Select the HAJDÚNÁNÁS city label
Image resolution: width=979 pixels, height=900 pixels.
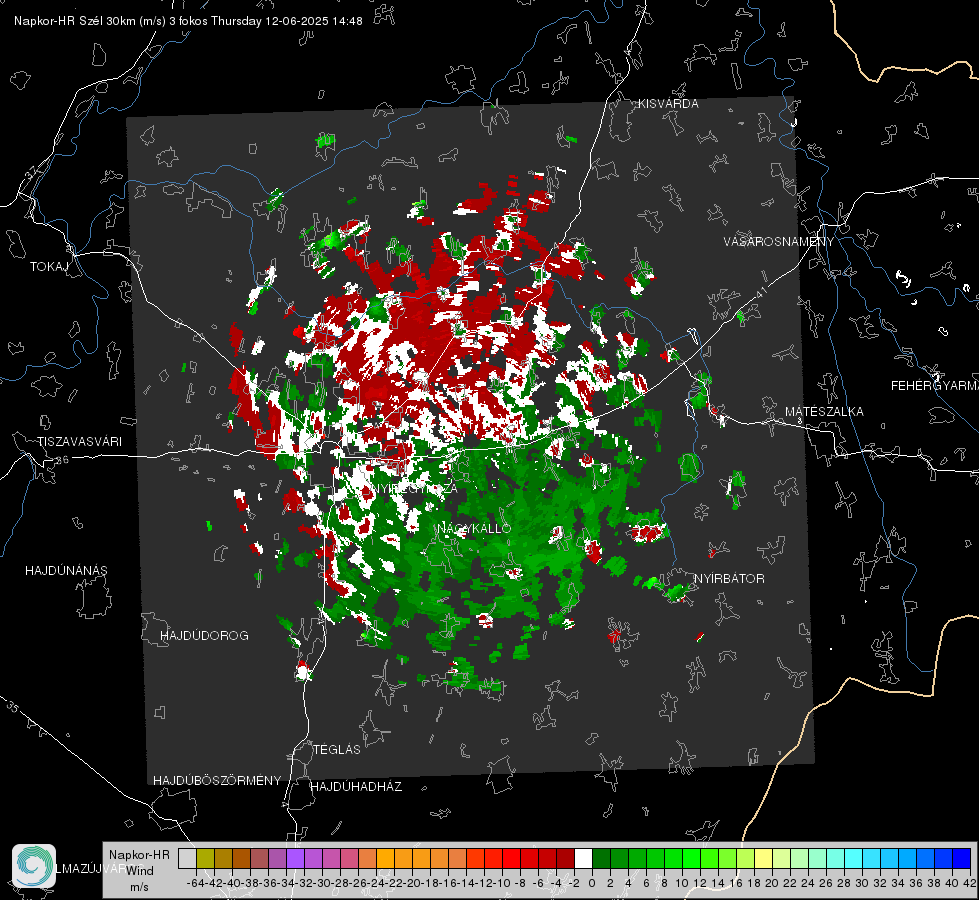pos(66,570)
